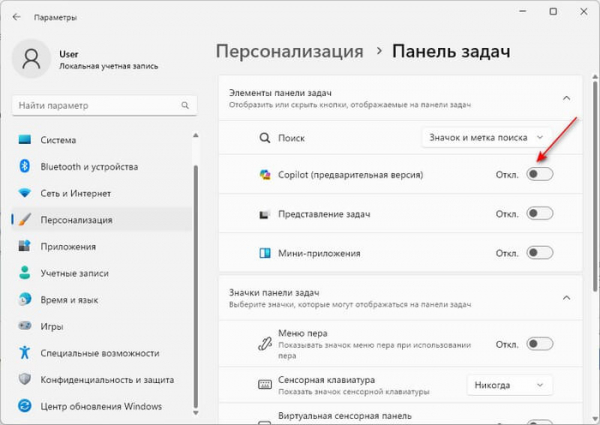Open the Сенсорная клавиатура 'Никогда' dropdown
This screenshot has width=600, height=425.
tap(510, 385)
